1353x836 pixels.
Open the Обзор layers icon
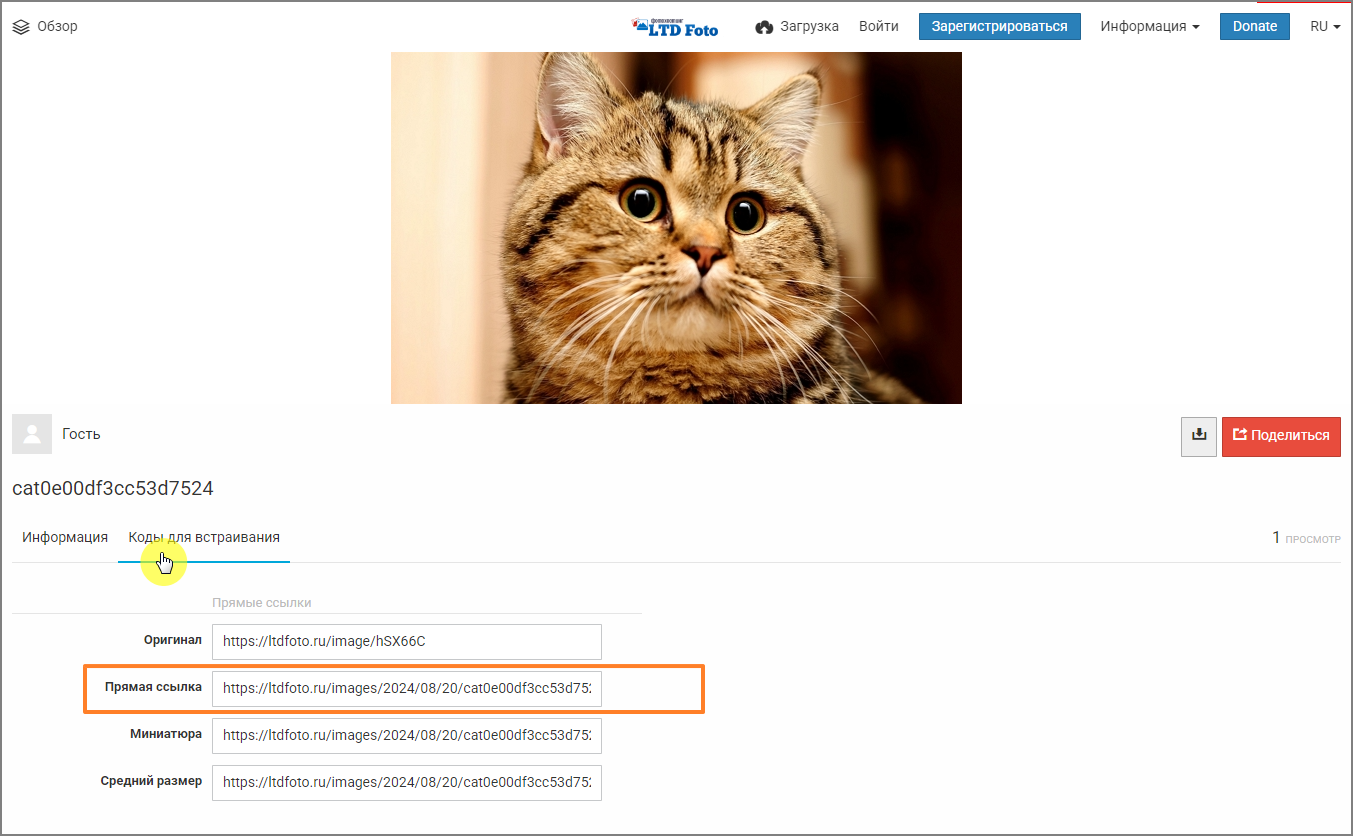(x=21, y=27)
